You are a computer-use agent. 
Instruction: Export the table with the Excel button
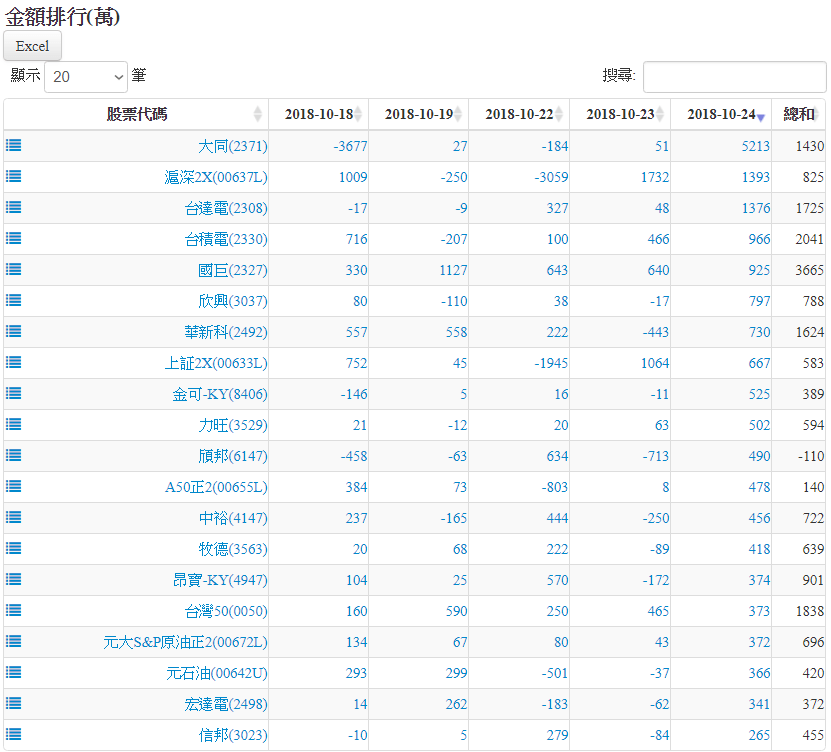point(33,46)
